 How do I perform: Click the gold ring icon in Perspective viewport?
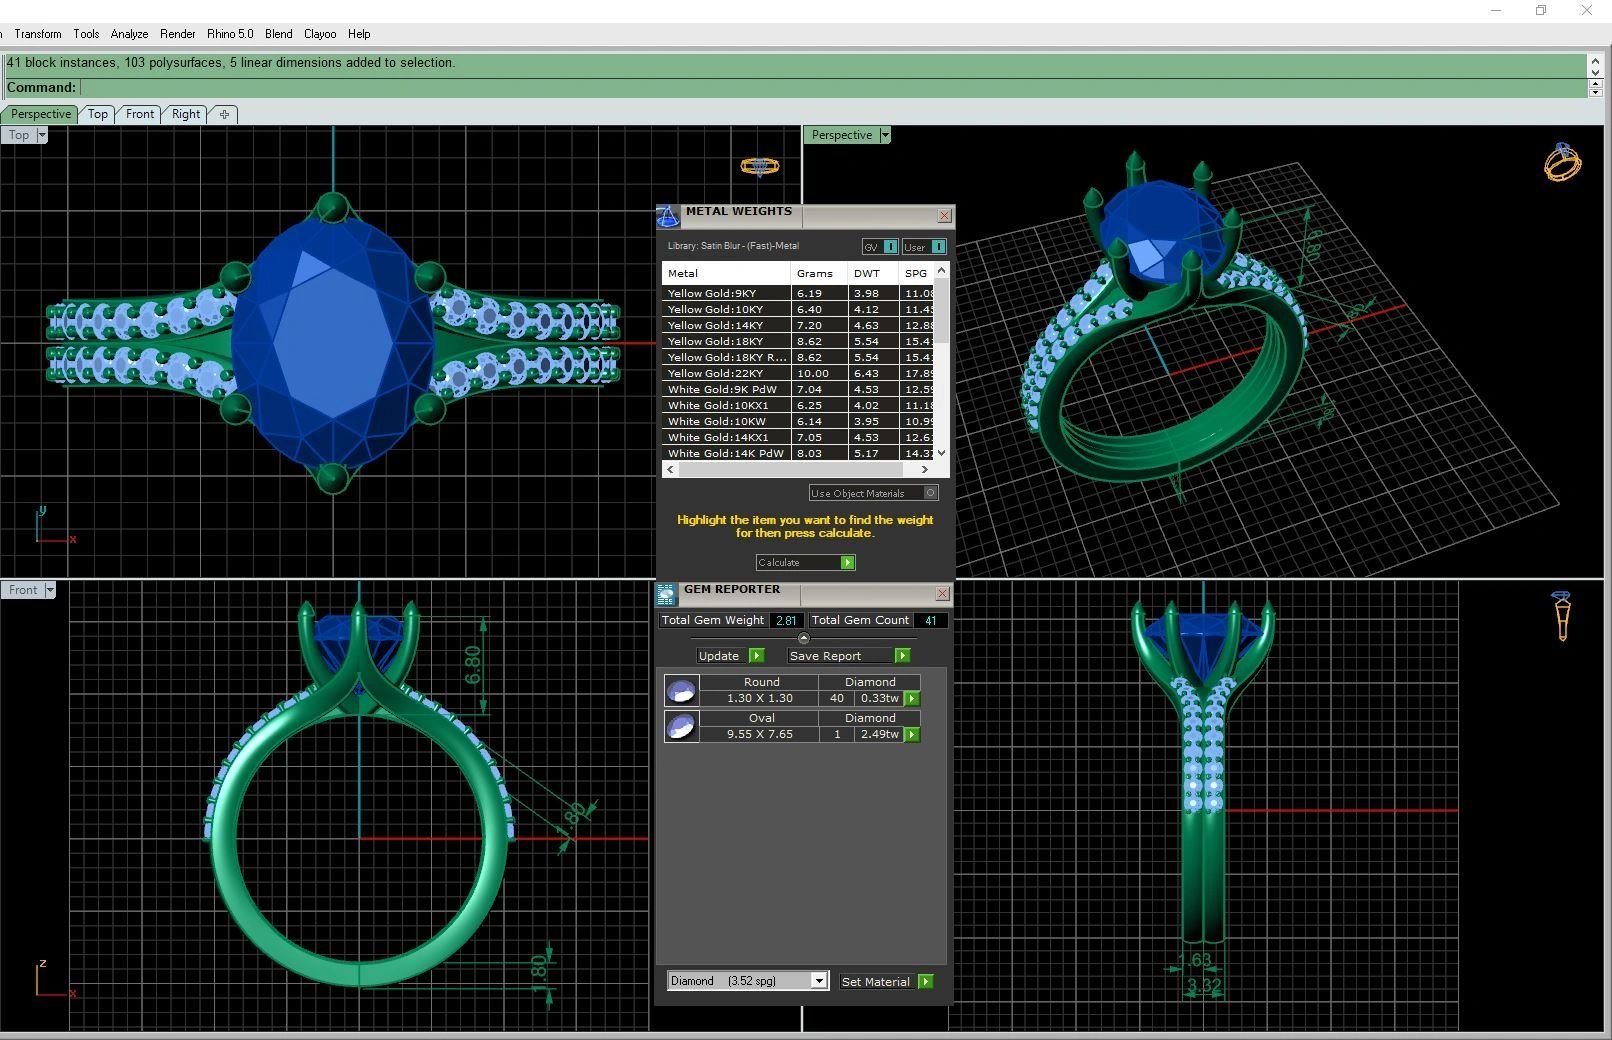pos(1562,162)
